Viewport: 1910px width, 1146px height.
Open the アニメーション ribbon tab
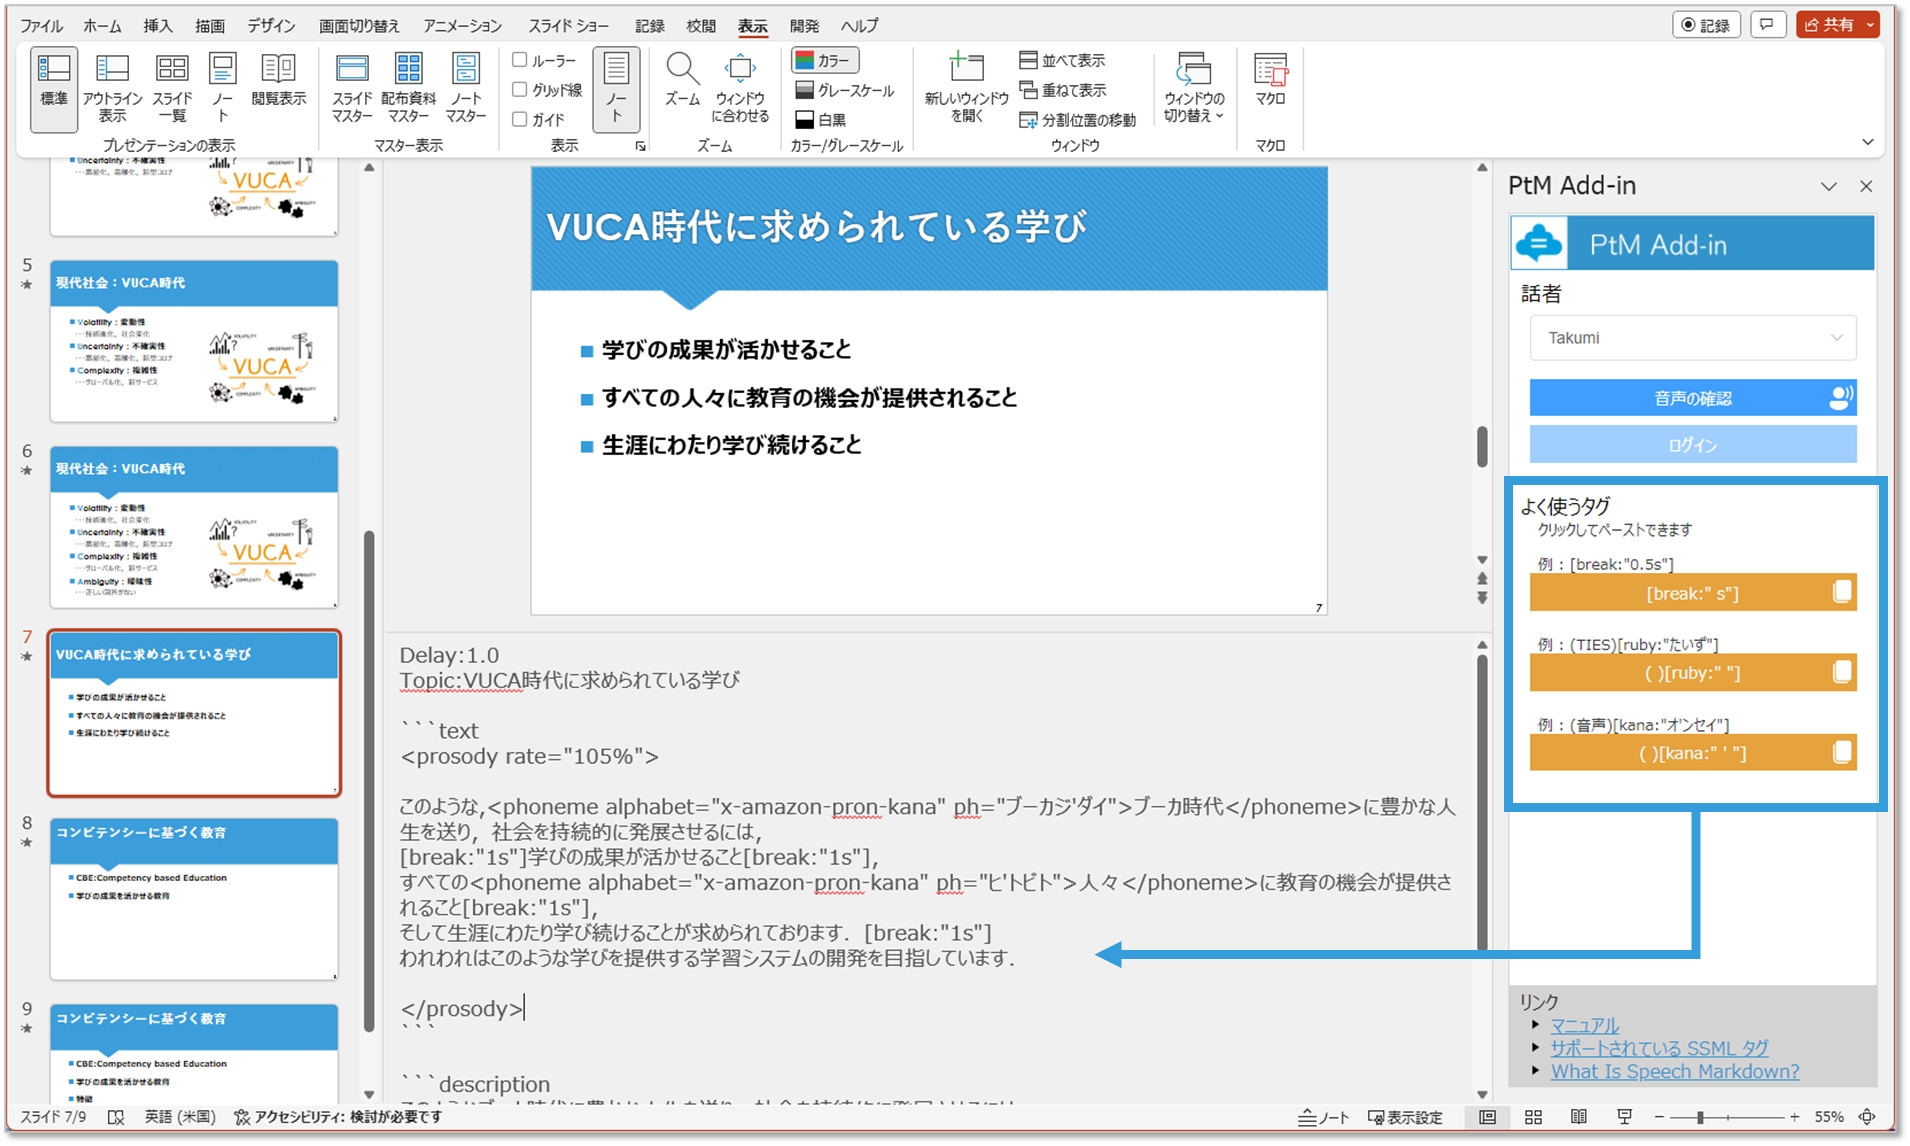click(462, 26)
